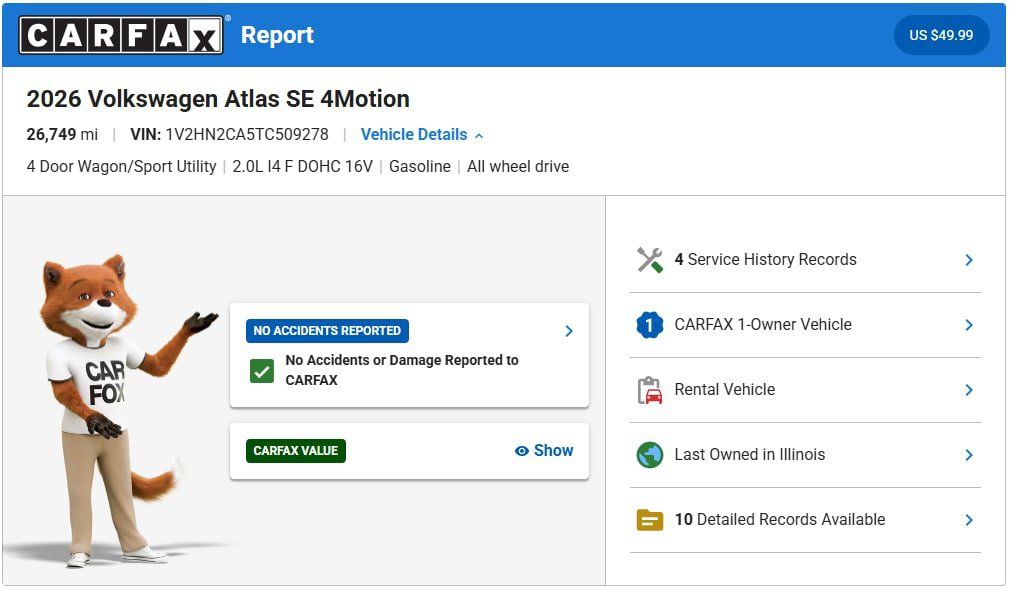Open 10 Detailed Records Available
Screen dimensions: 1009x590
[x=804, y=520]
